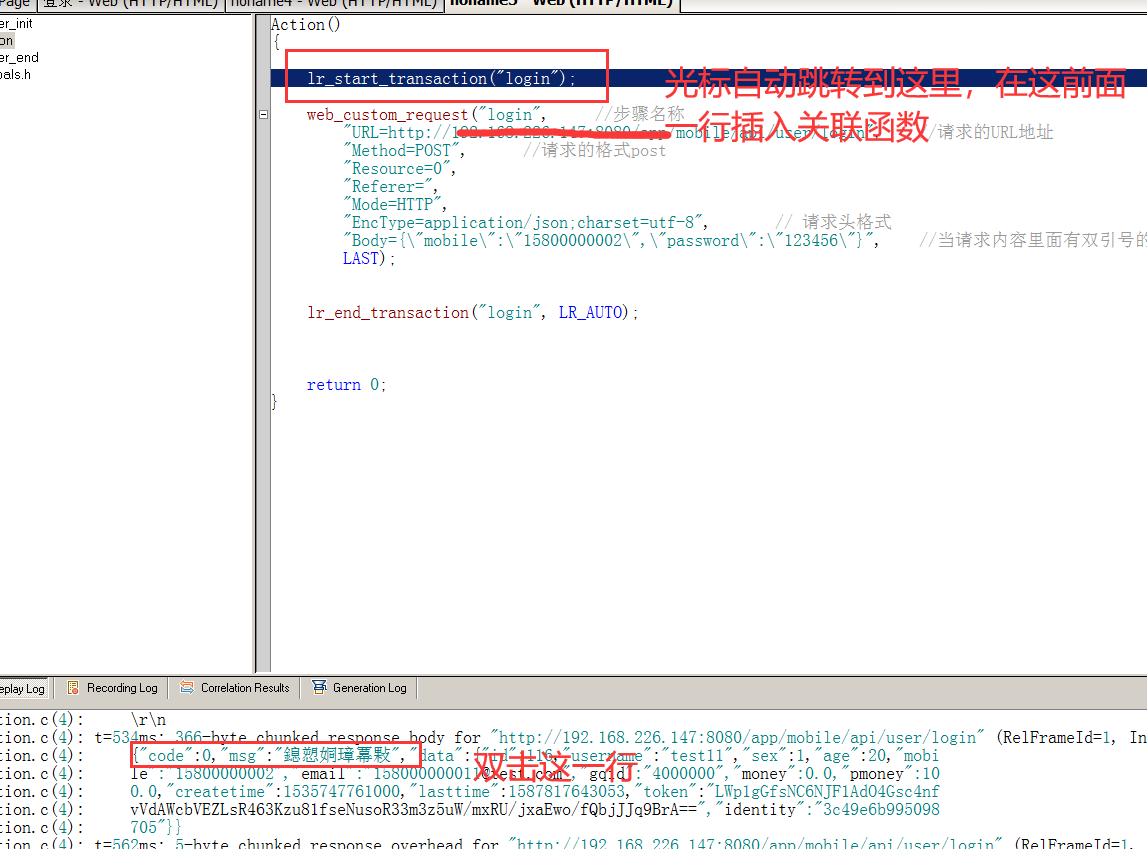Collapse the web_custom_request code block
The width and height of the screenshot is (1147, 849).
[263, 115]
